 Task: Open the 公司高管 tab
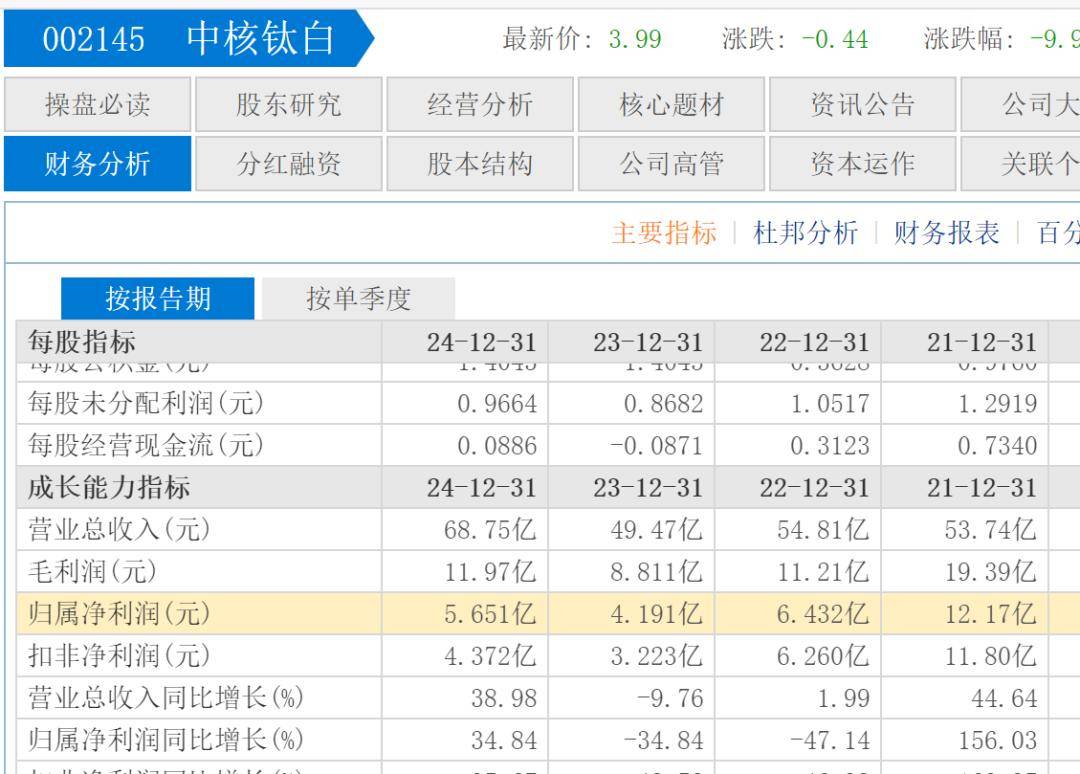672,164
